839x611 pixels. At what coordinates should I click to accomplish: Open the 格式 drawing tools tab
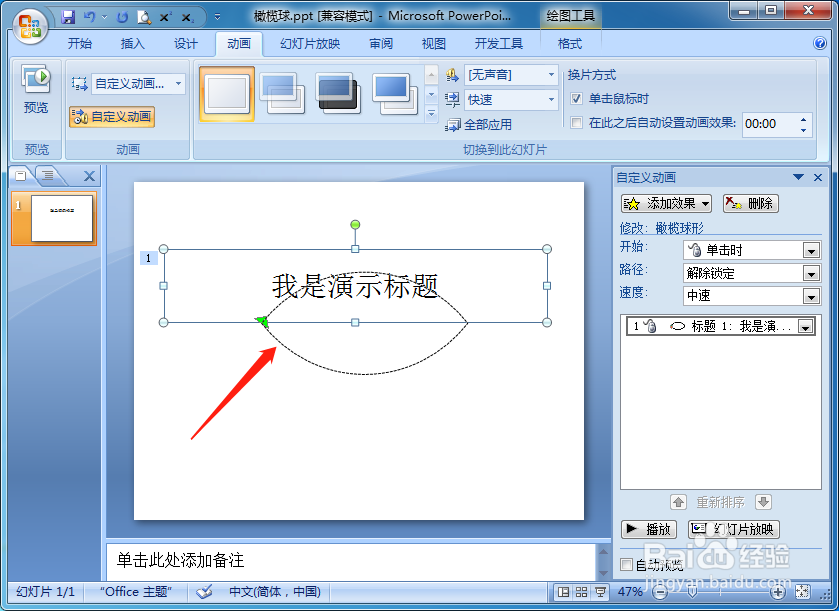[569, 44]
